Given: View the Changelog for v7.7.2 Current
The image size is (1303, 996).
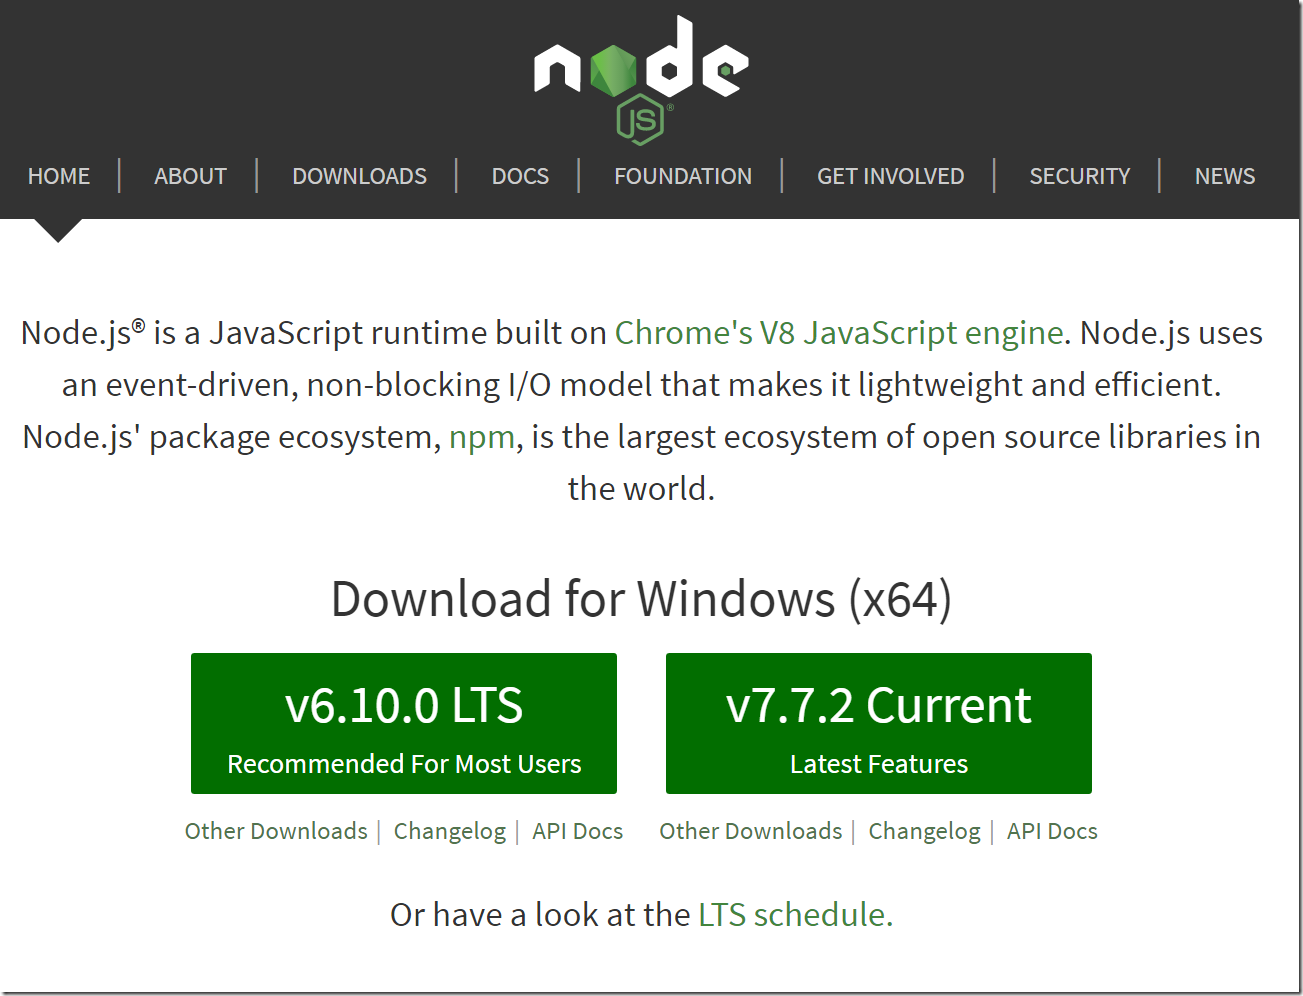Looking at the screenshot, I should (925, 831).
